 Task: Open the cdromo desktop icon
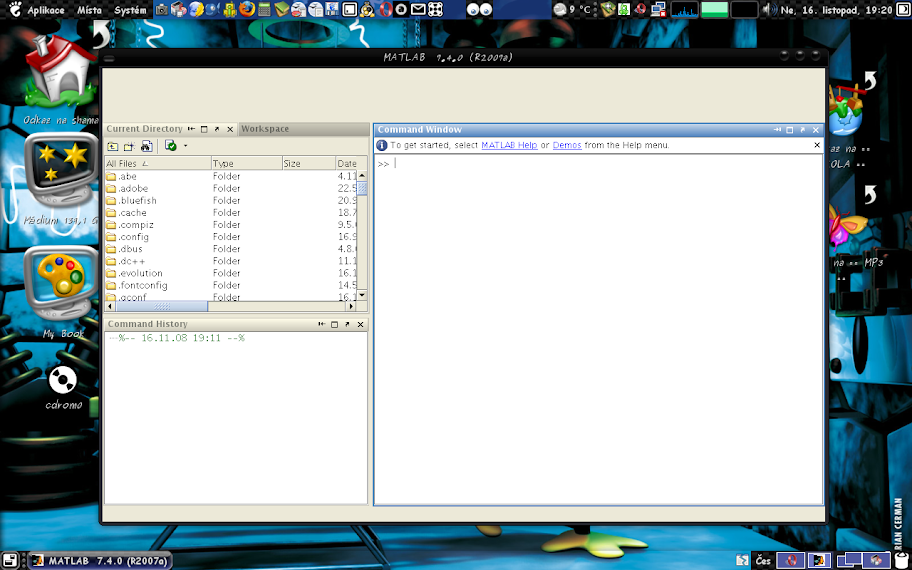click(63, 381)
